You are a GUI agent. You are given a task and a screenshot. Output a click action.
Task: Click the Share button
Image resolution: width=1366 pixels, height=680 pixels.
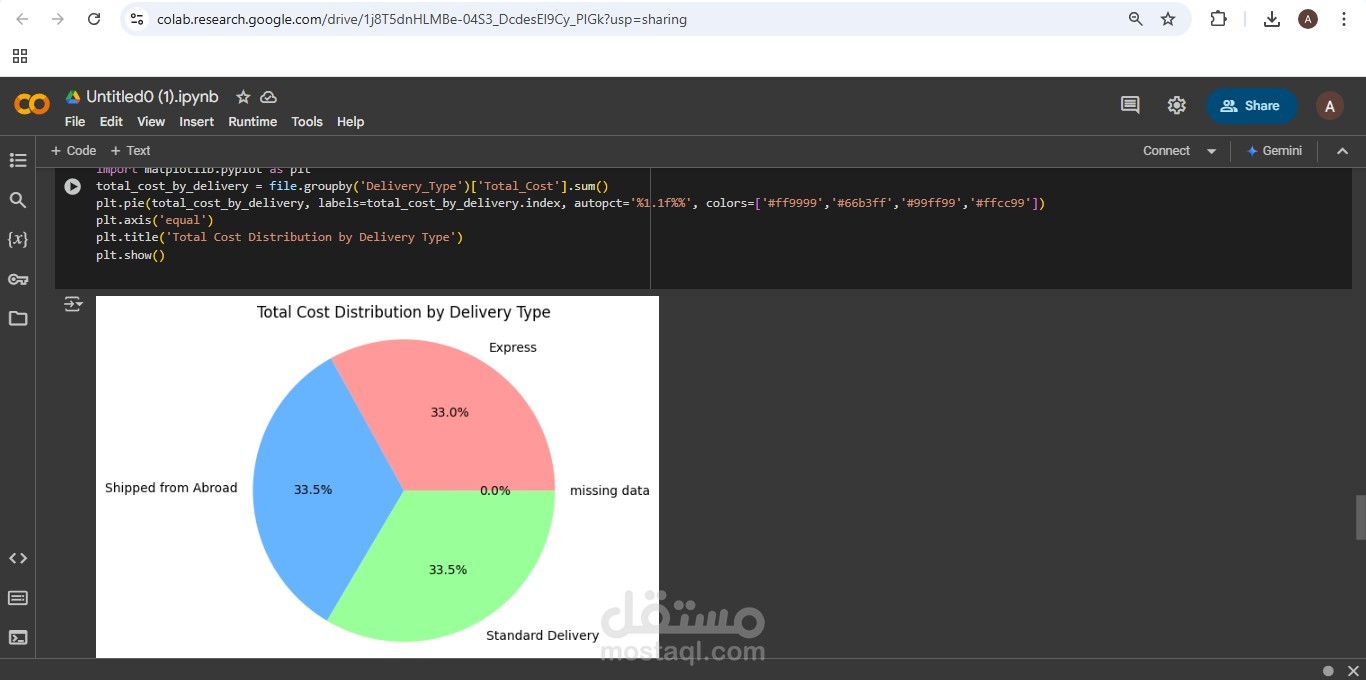[1252, 105]
